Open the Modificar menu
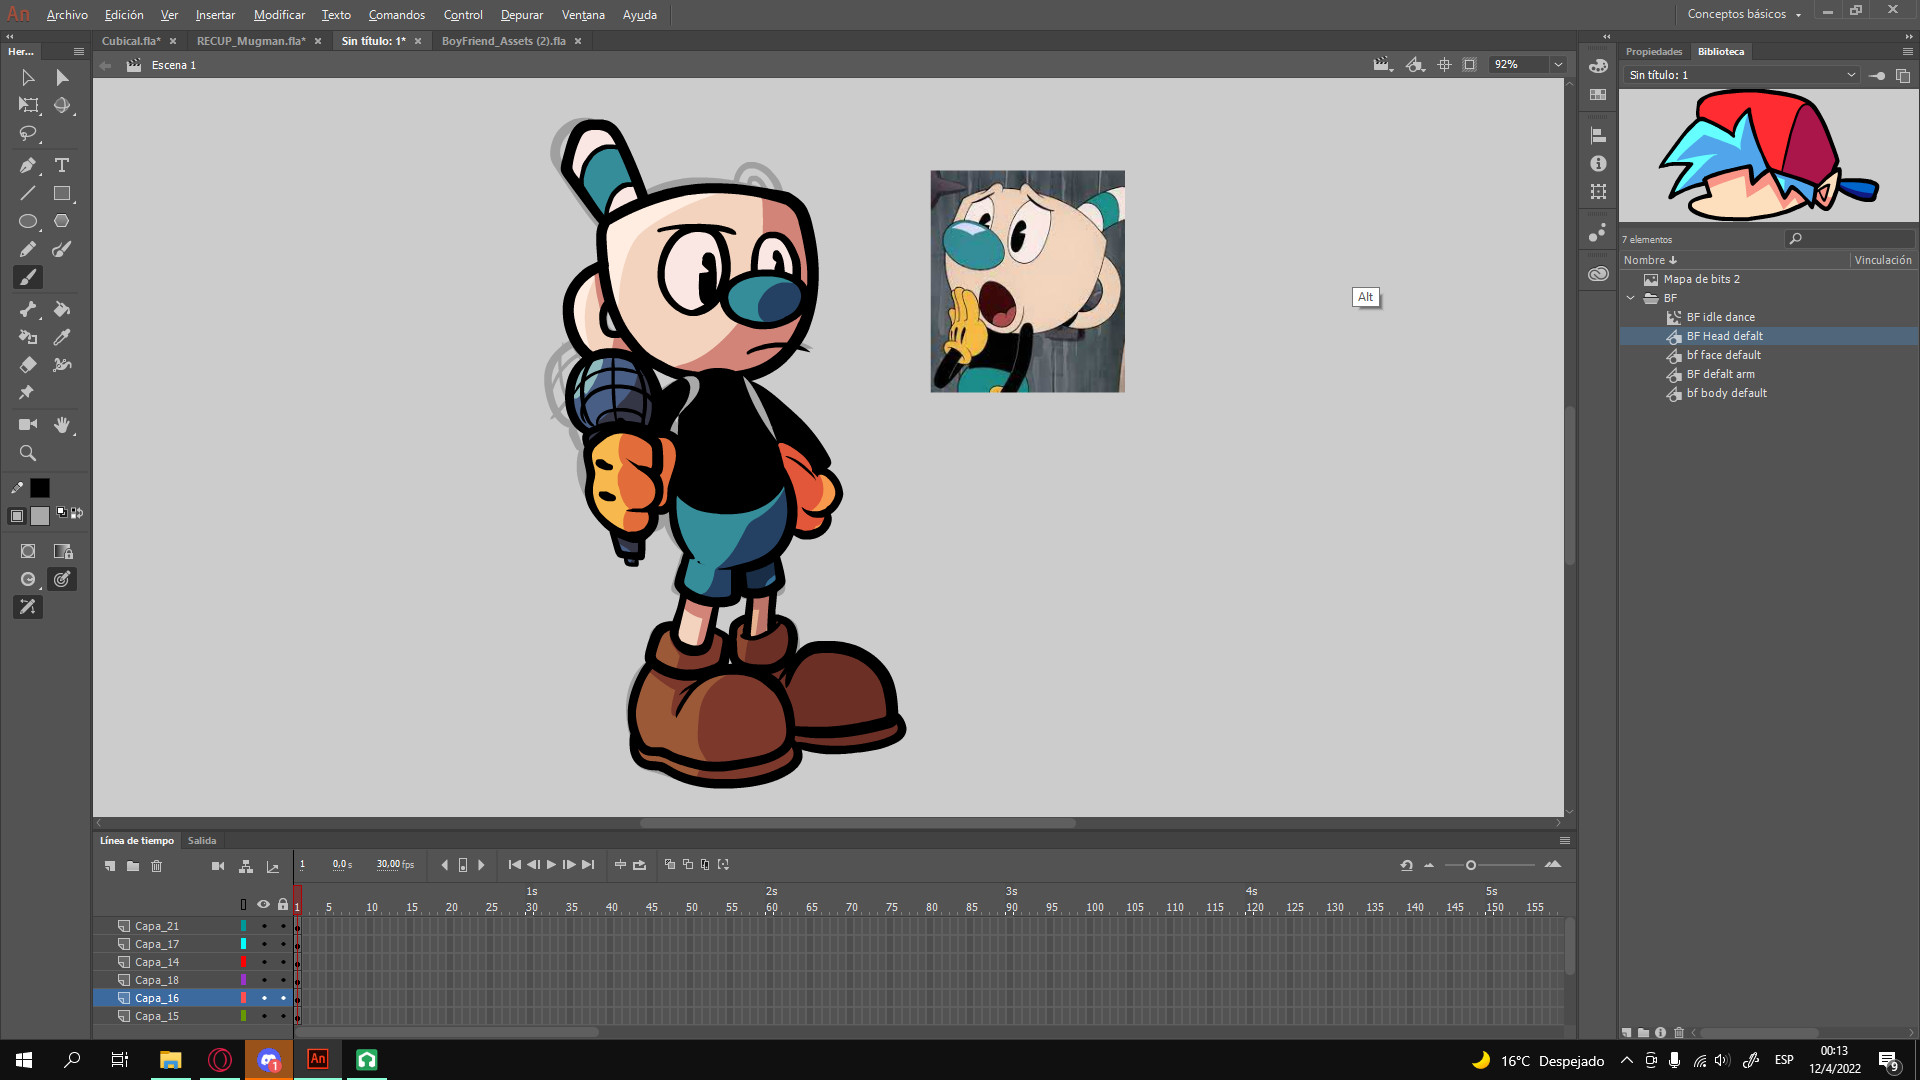 point(279,15)
